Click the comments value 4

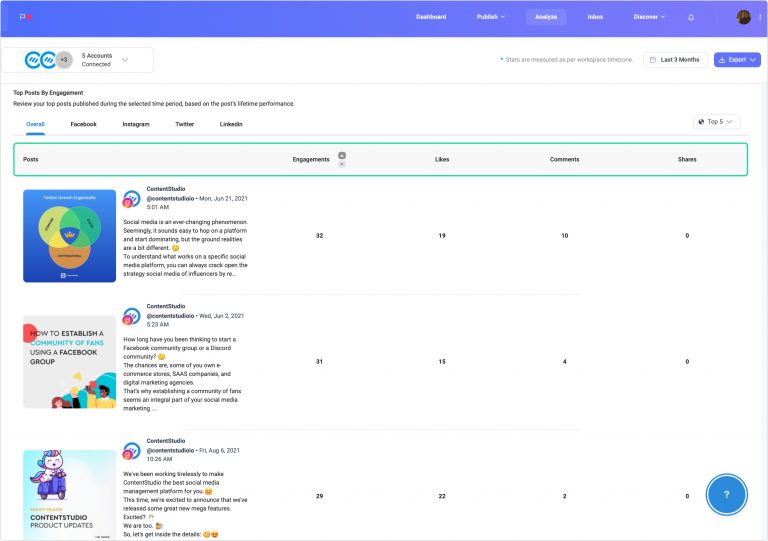click(x=565, y=362)
